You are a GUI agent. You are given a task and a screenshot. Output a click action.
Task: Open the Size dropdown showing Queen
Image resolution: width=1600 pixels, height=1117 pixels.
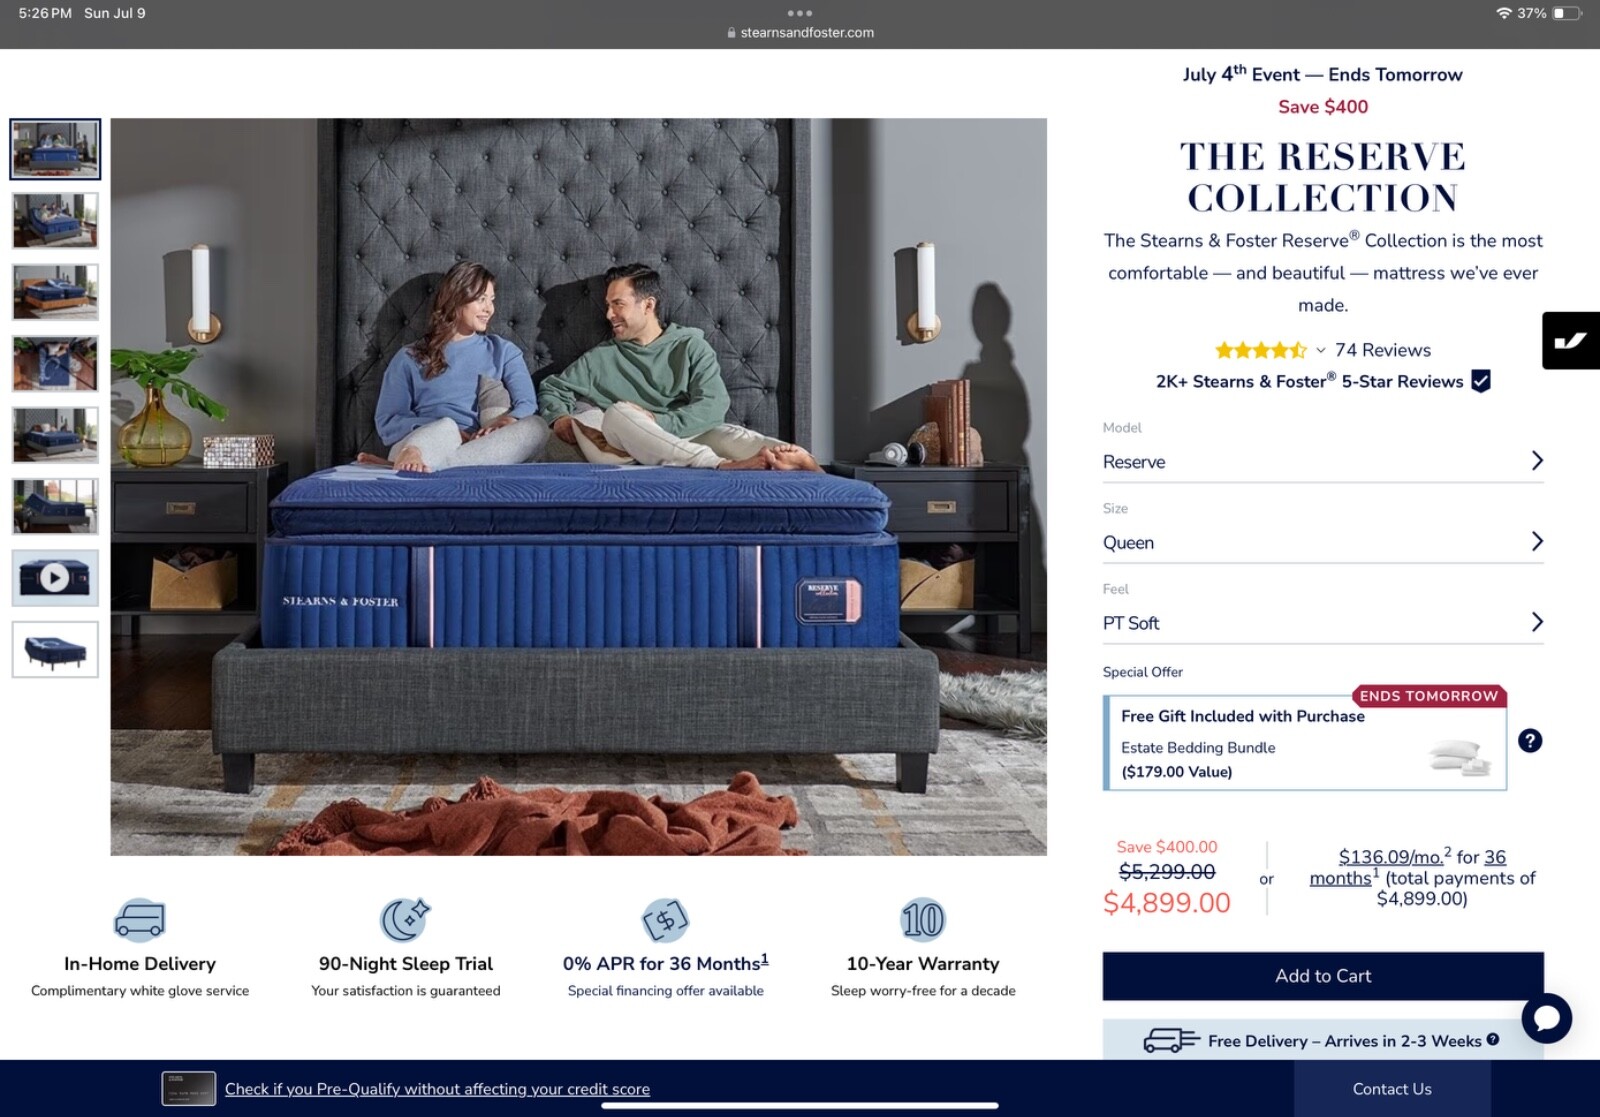(1323, 542)
